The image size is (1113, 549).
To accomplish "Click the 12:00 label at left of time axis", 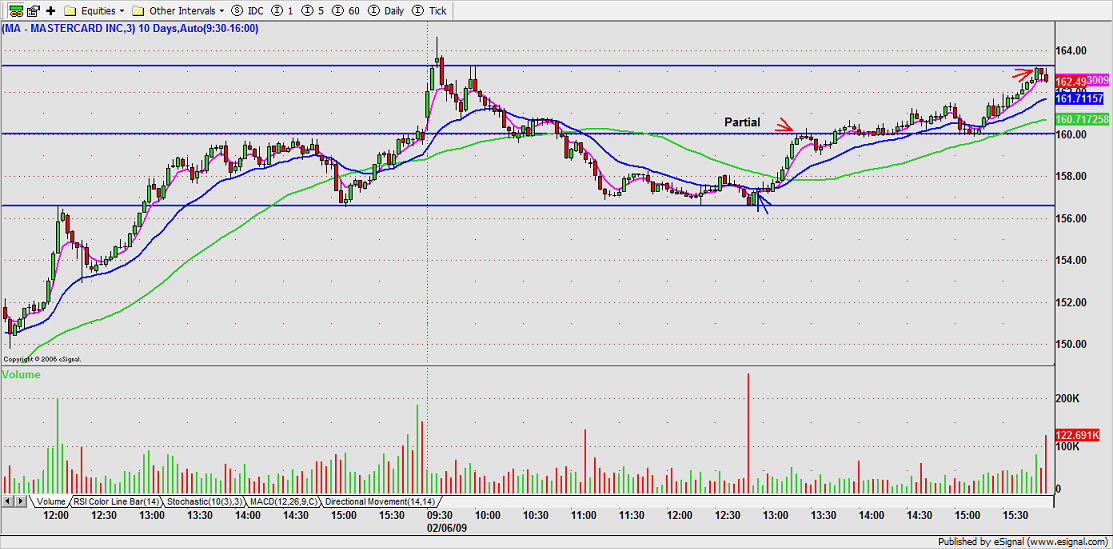I will (57, 516).
